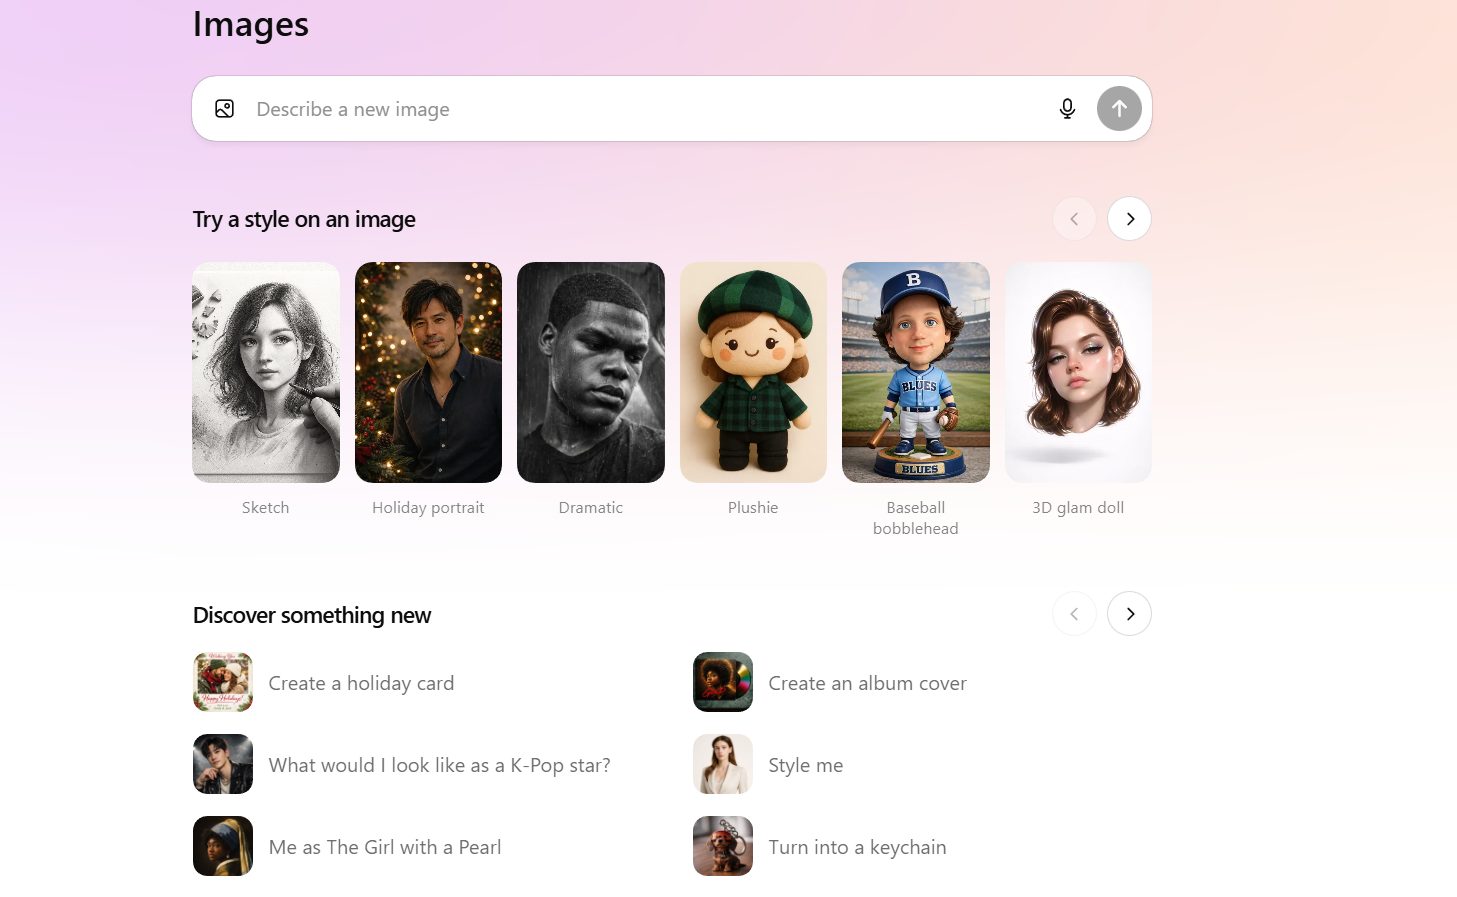Select Create an album cover
The height and width of the screenshot is (897, 1457).
(x=867, y=683)
